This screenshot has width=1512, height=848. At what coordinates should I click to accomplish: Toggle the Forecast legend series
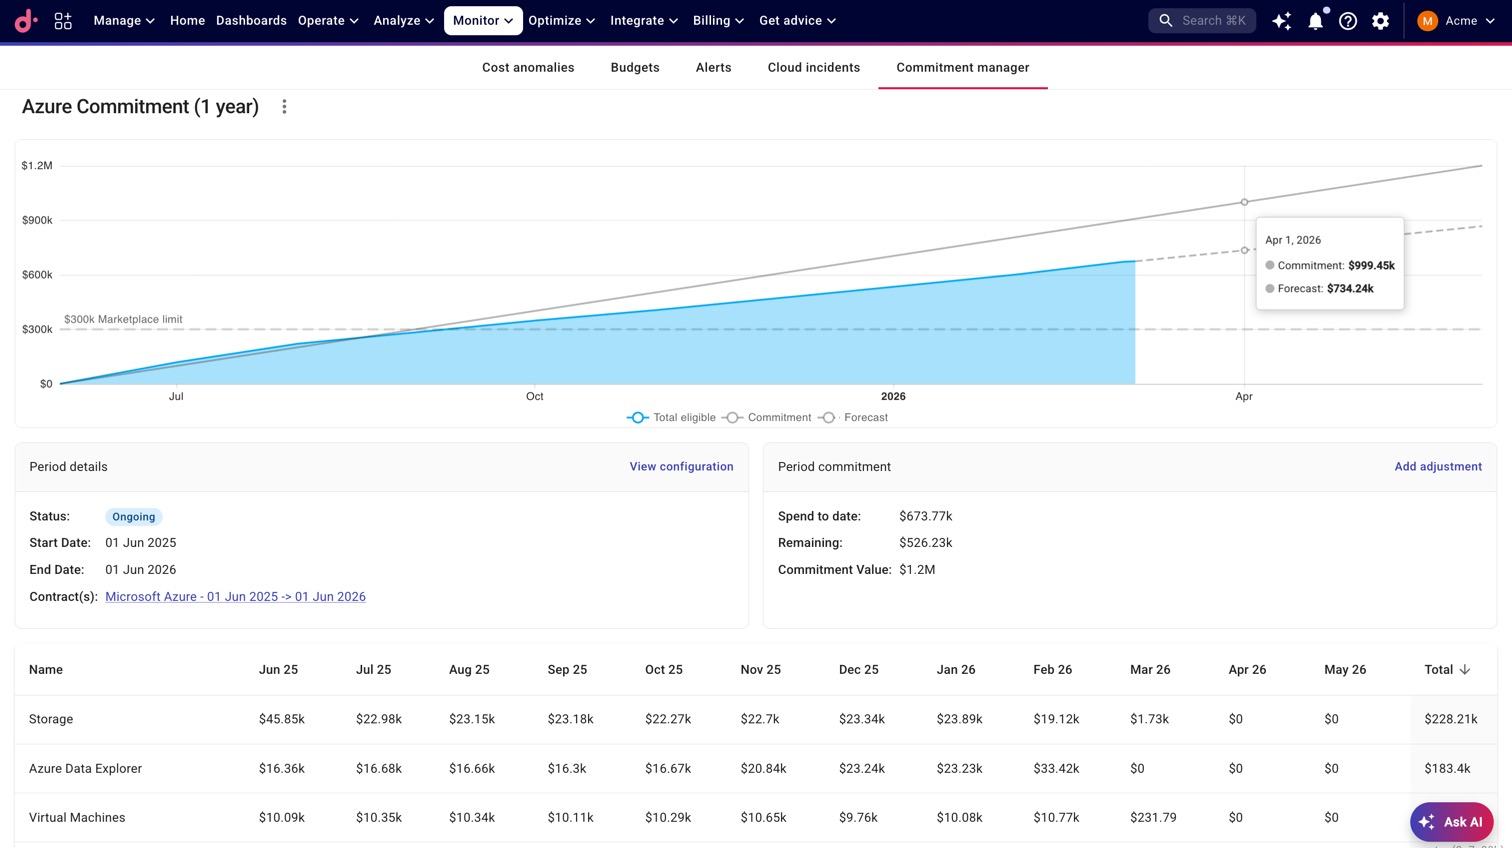853,418
